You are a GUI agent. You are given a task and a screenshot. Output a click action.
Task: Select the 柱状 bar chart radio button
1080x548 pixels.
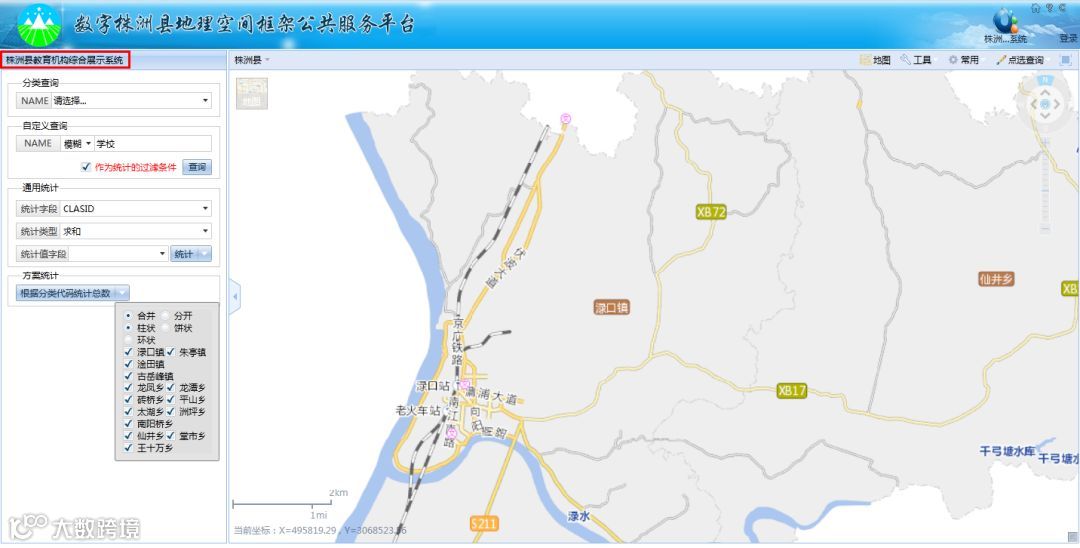[x=129, y=328]
